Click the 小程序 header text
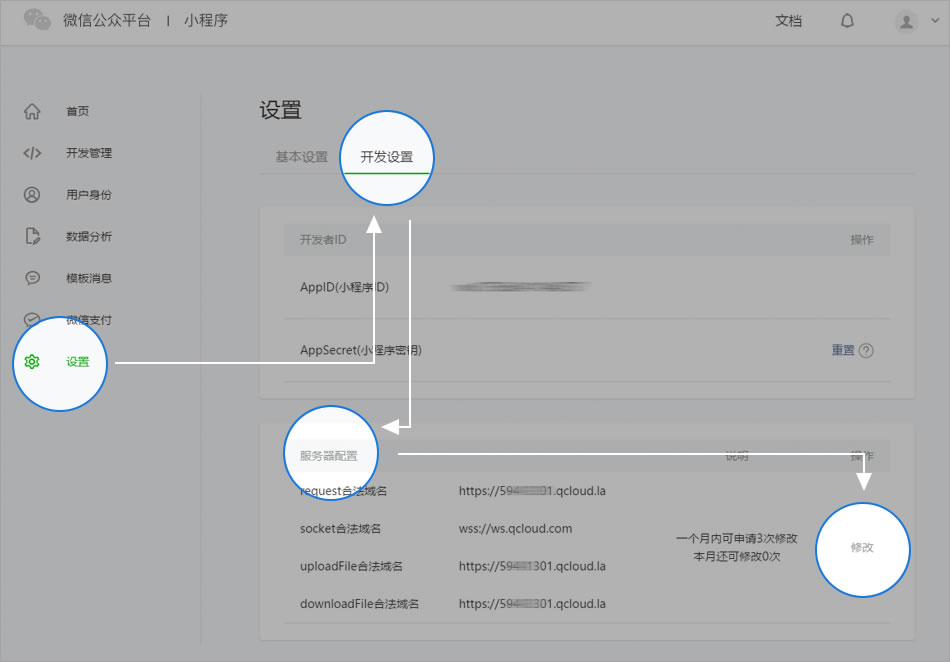 206,21
